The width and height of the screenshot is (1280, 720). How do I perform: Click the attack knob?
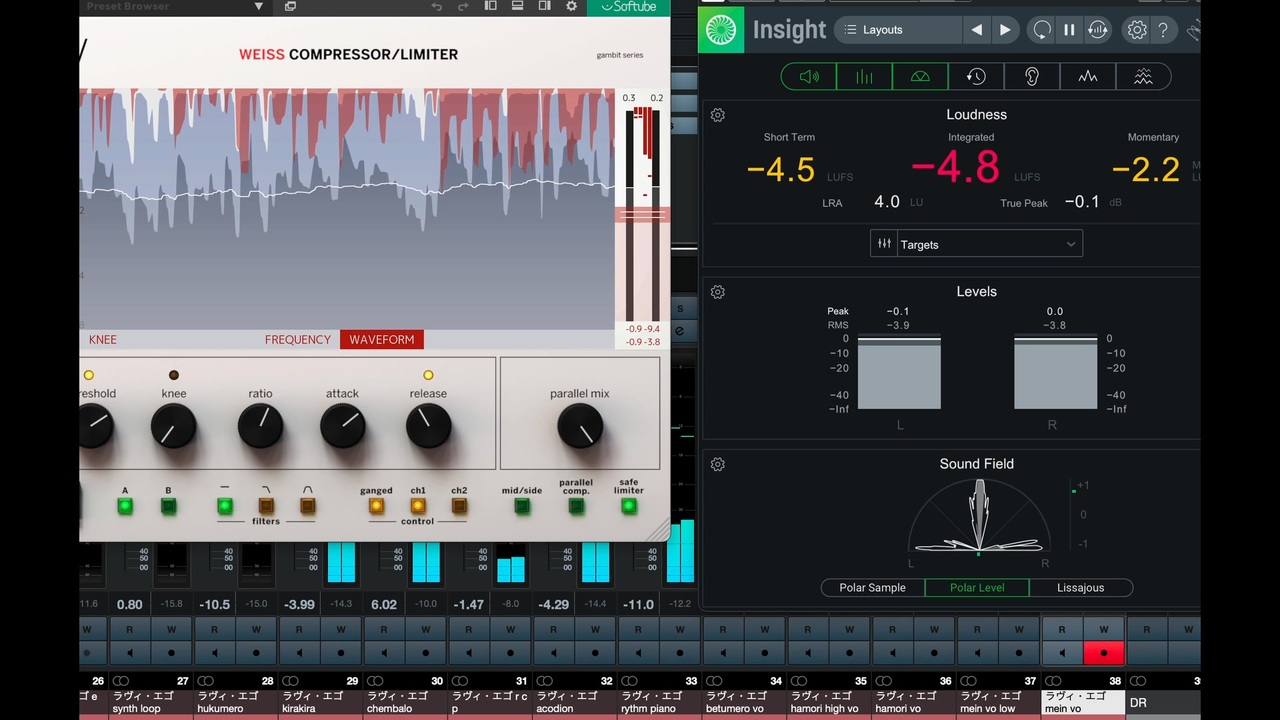(342, 427)
